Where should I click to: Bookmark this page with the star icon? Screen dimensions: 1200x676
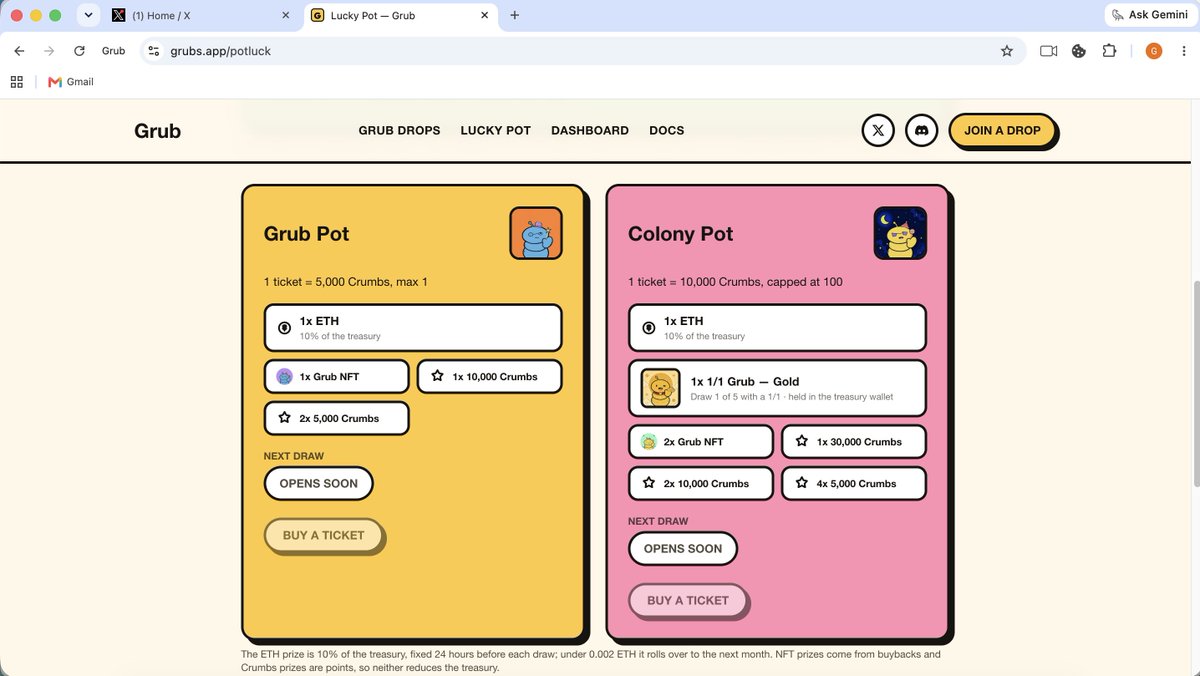pyautogui.click(x=1007, y=51)
